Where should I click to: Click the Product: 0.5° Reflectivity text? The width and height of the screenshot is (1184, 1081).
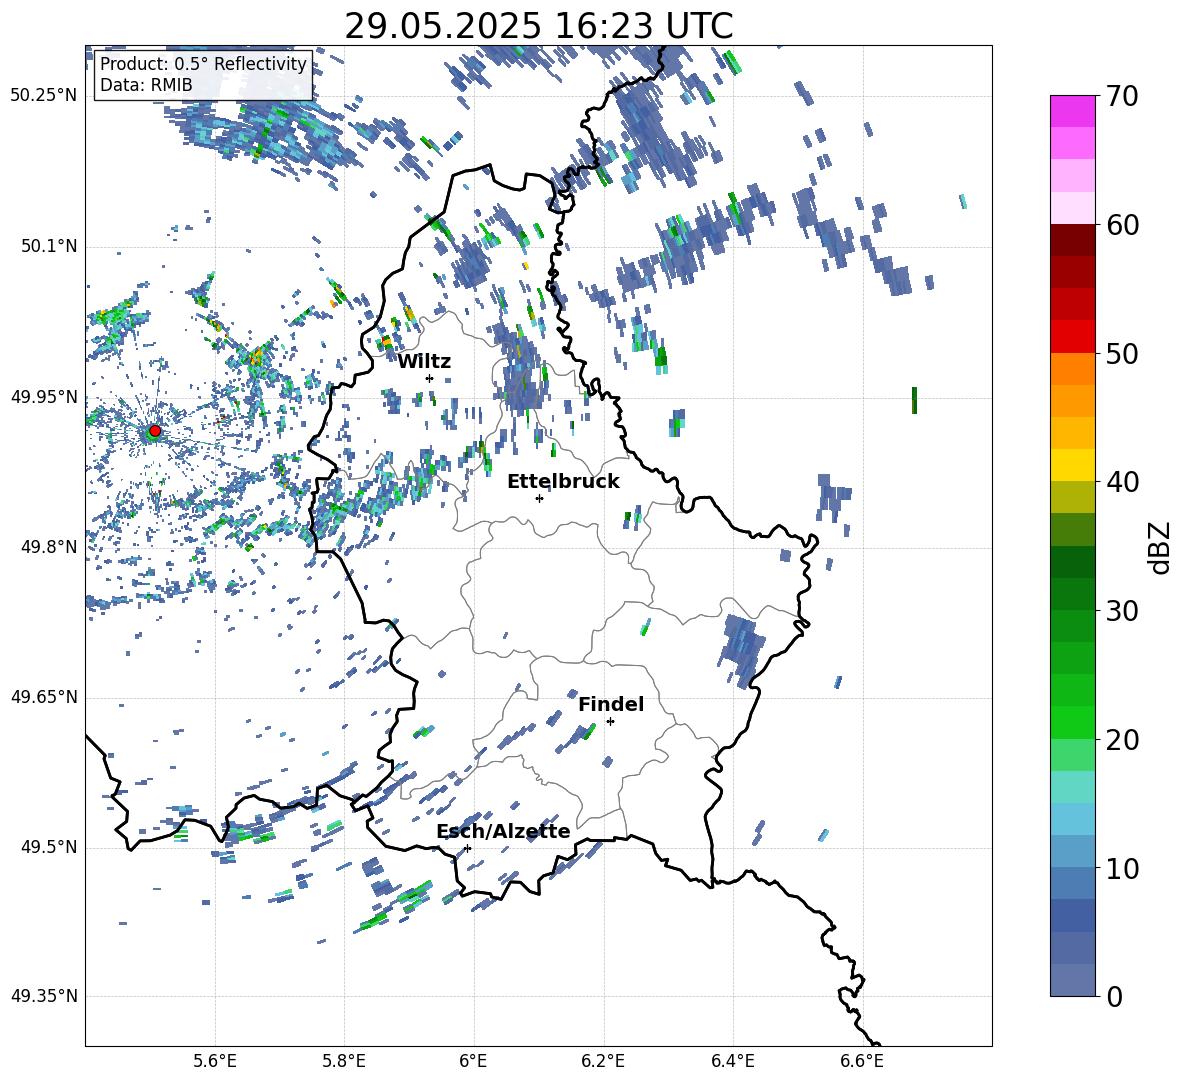203,64
